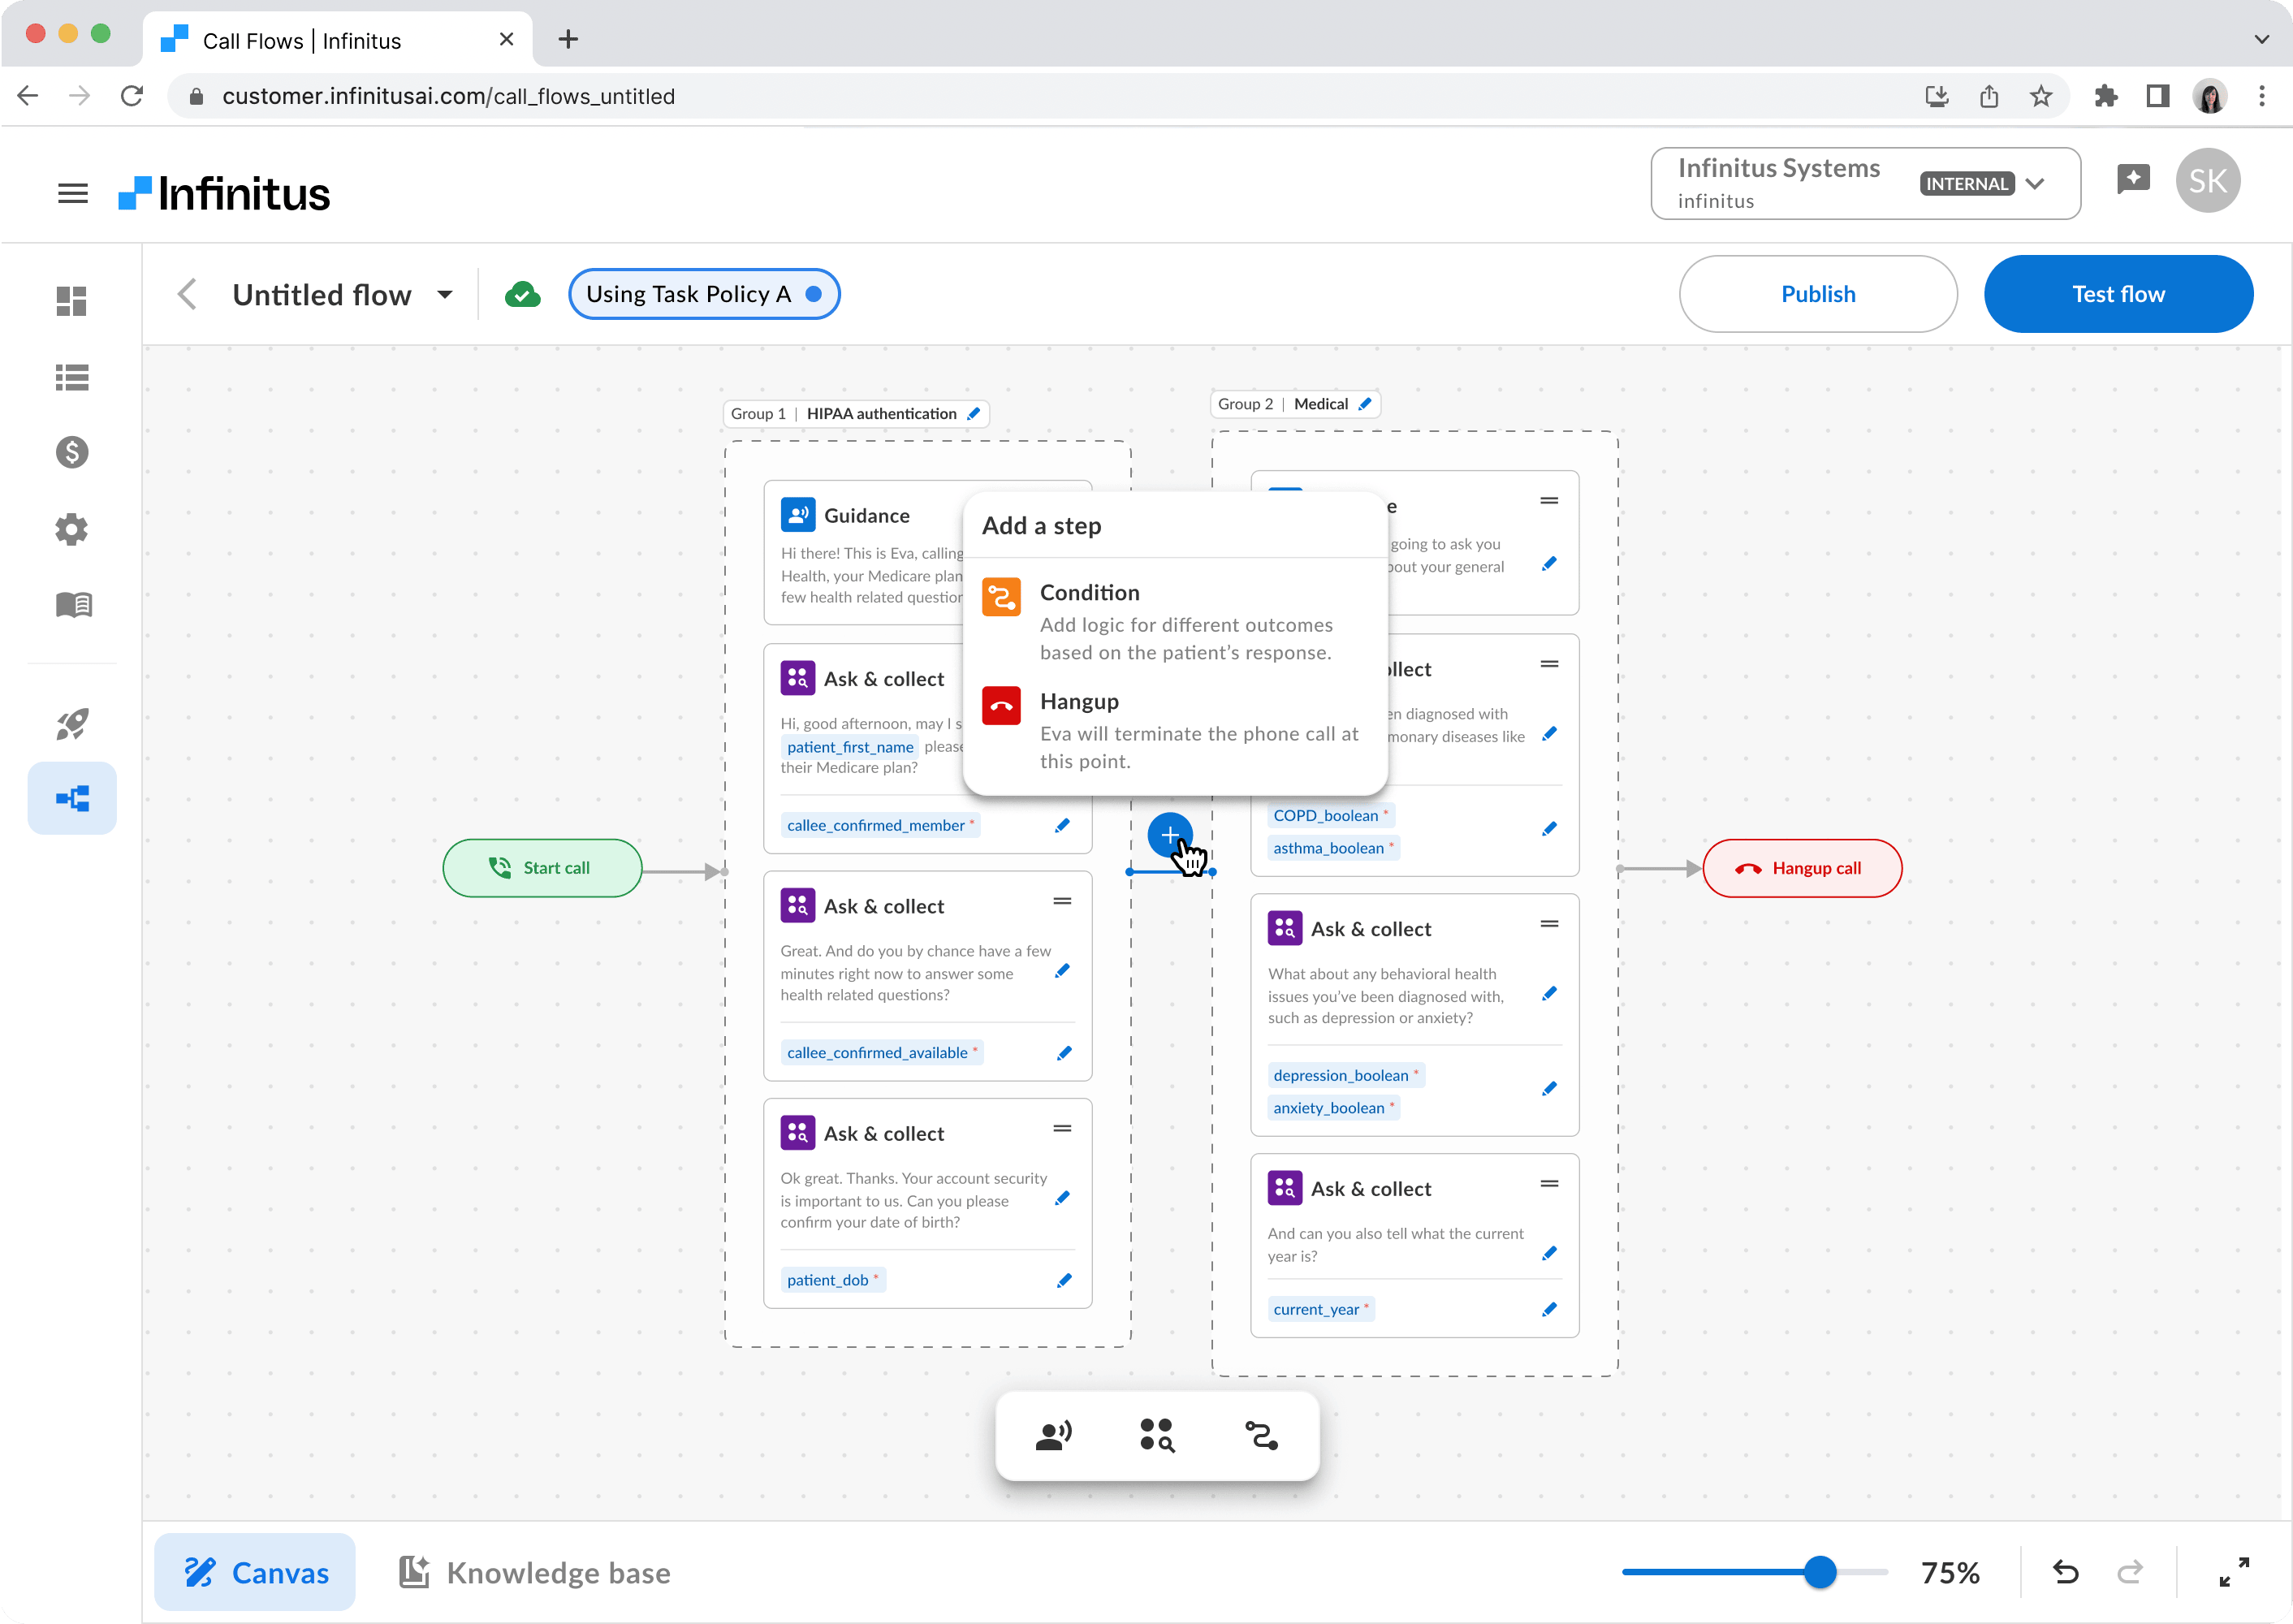Image resolution: width=2293 pixels, height=1624 pixels.
Task: Close the Call Flows browser tab
Action: [x=506, y=39]
